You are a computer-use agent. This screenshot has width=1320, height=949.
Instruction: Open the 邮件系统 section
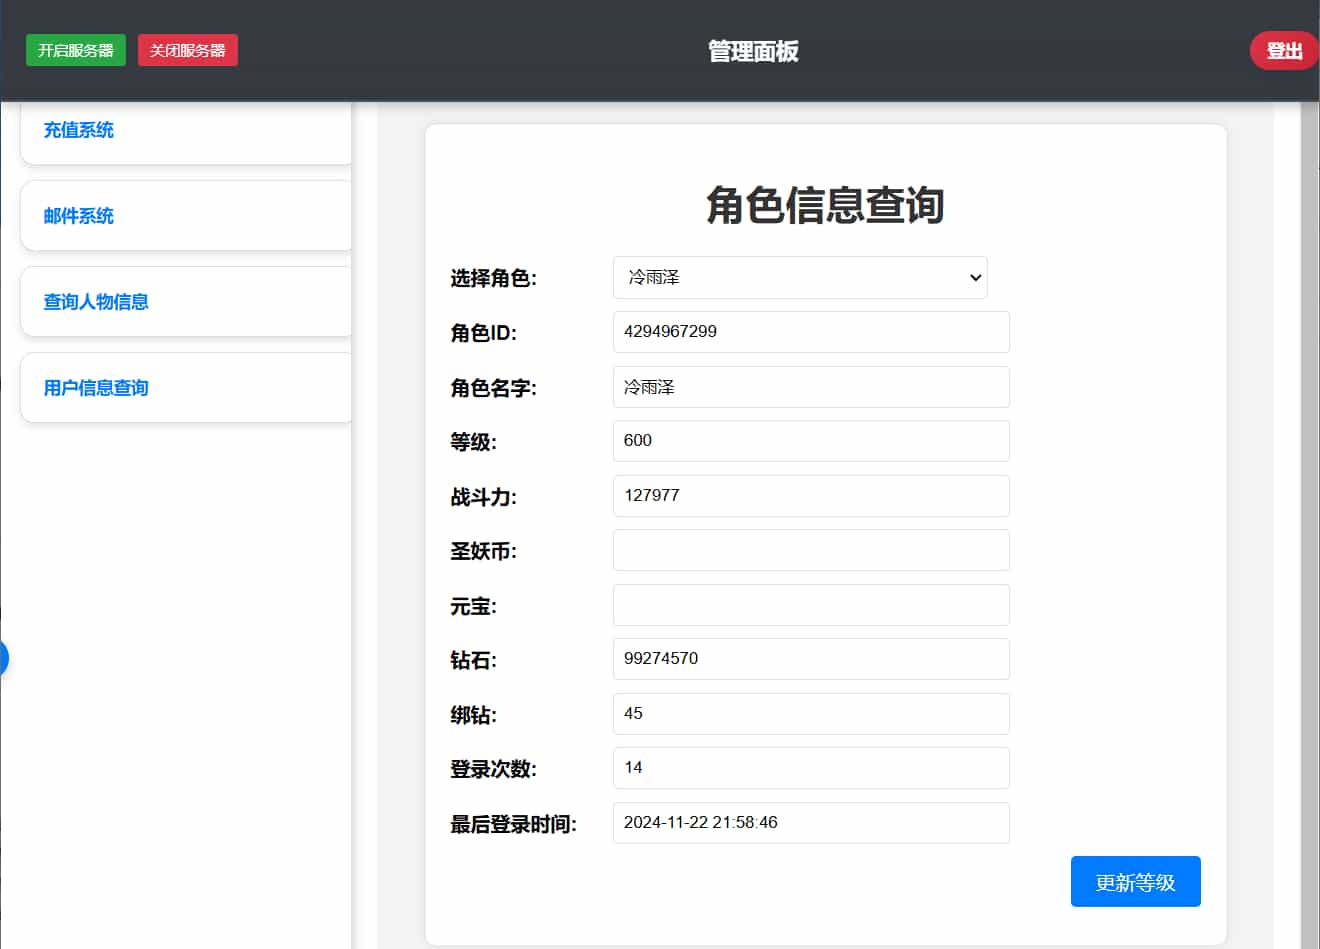(79, 215)
